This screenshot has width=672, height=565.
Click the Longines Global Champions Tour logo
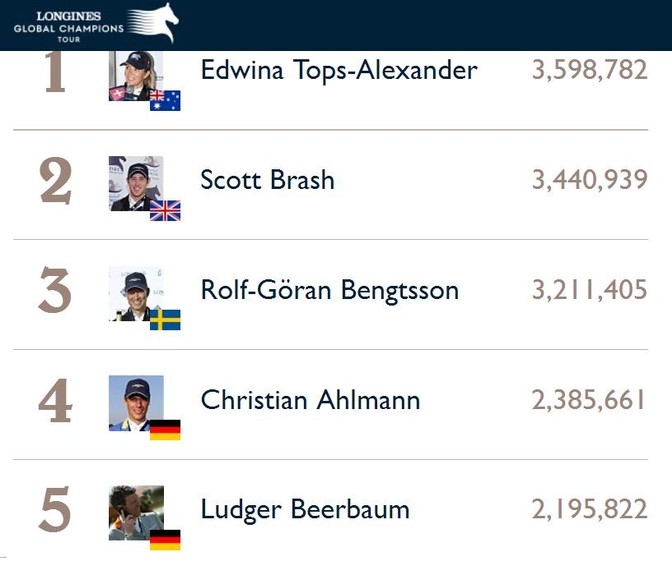tap(96, 24)
